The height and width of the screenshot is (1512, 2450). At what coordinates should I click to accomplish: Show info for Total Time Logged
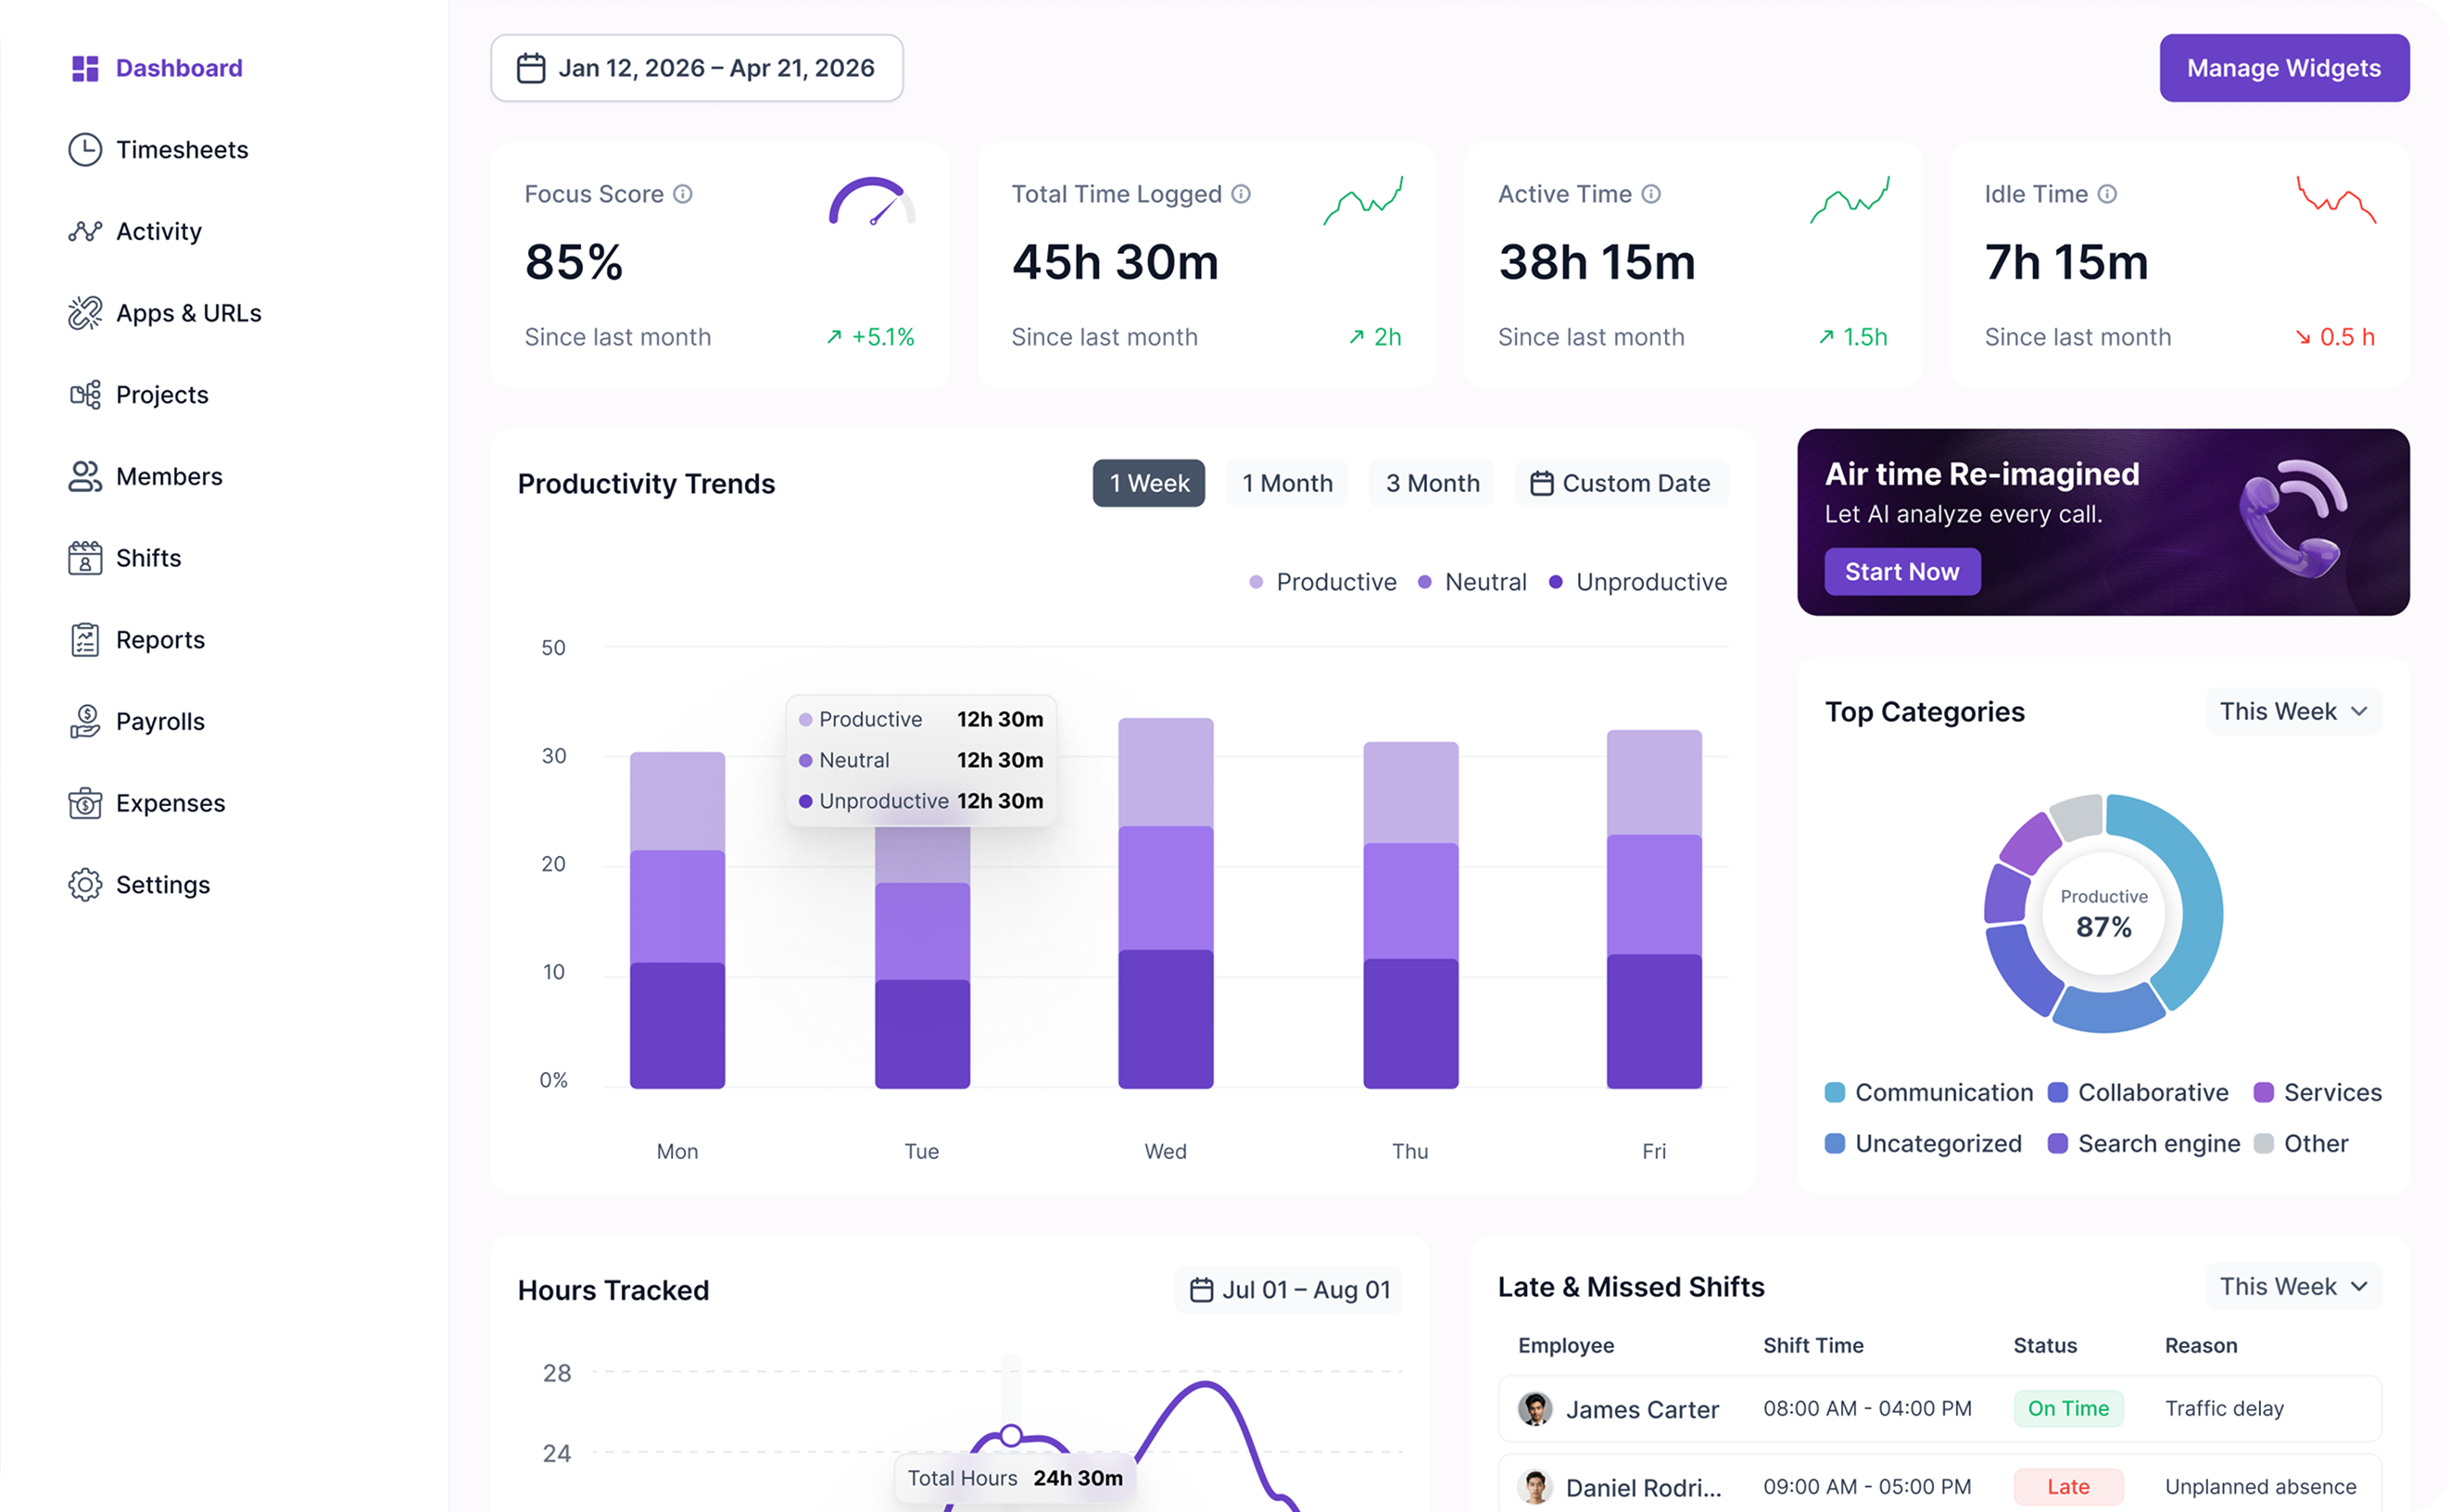pos(1240,194)
